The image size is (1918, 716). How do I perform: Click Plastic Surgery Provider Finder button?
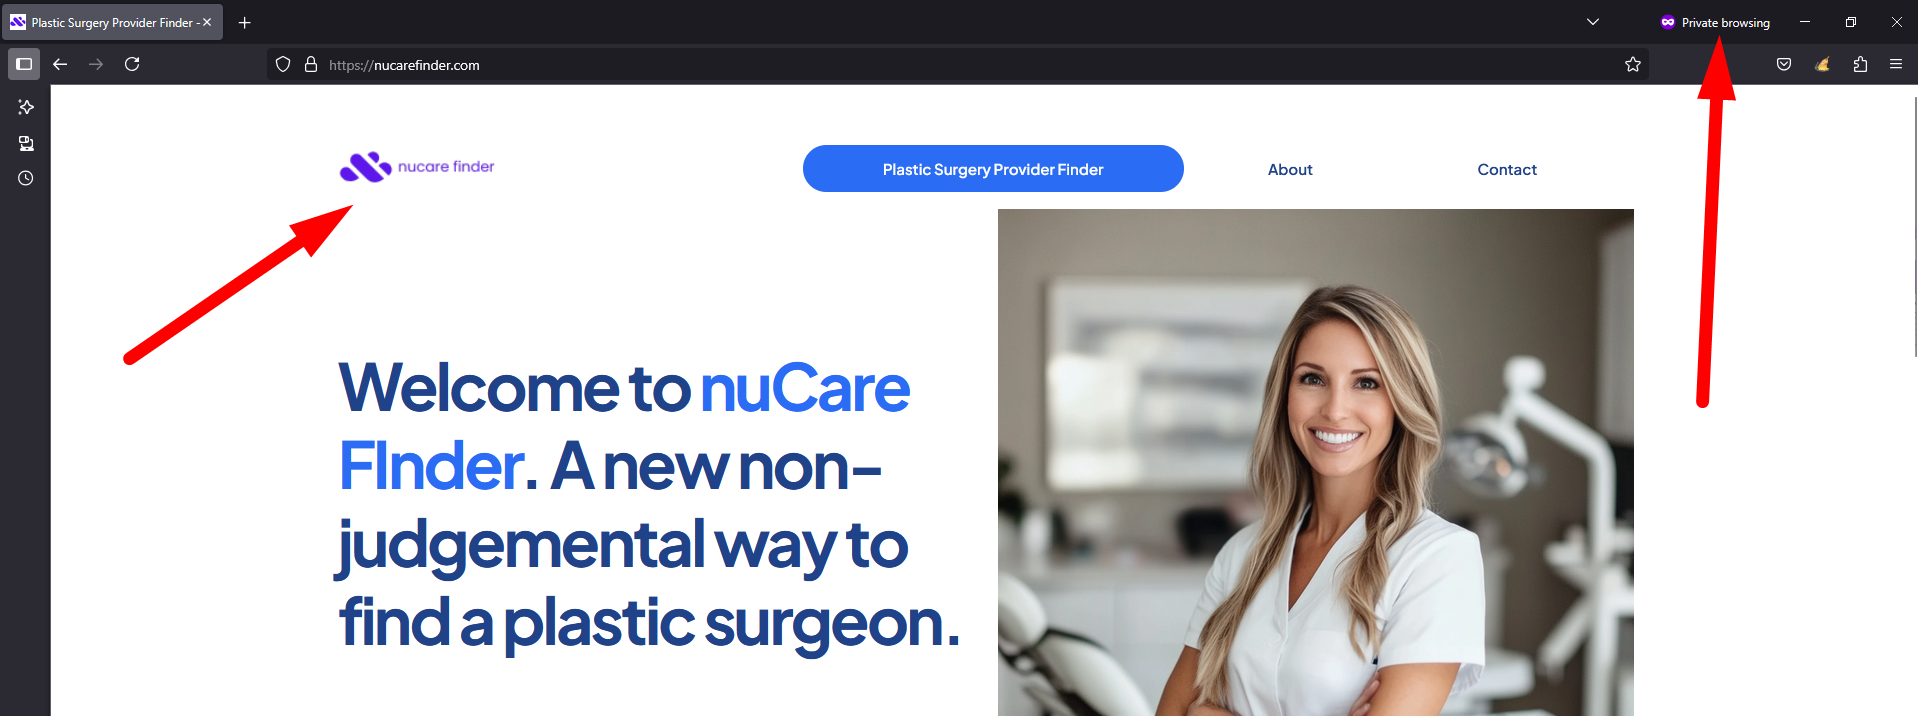[x=993, y=169]
